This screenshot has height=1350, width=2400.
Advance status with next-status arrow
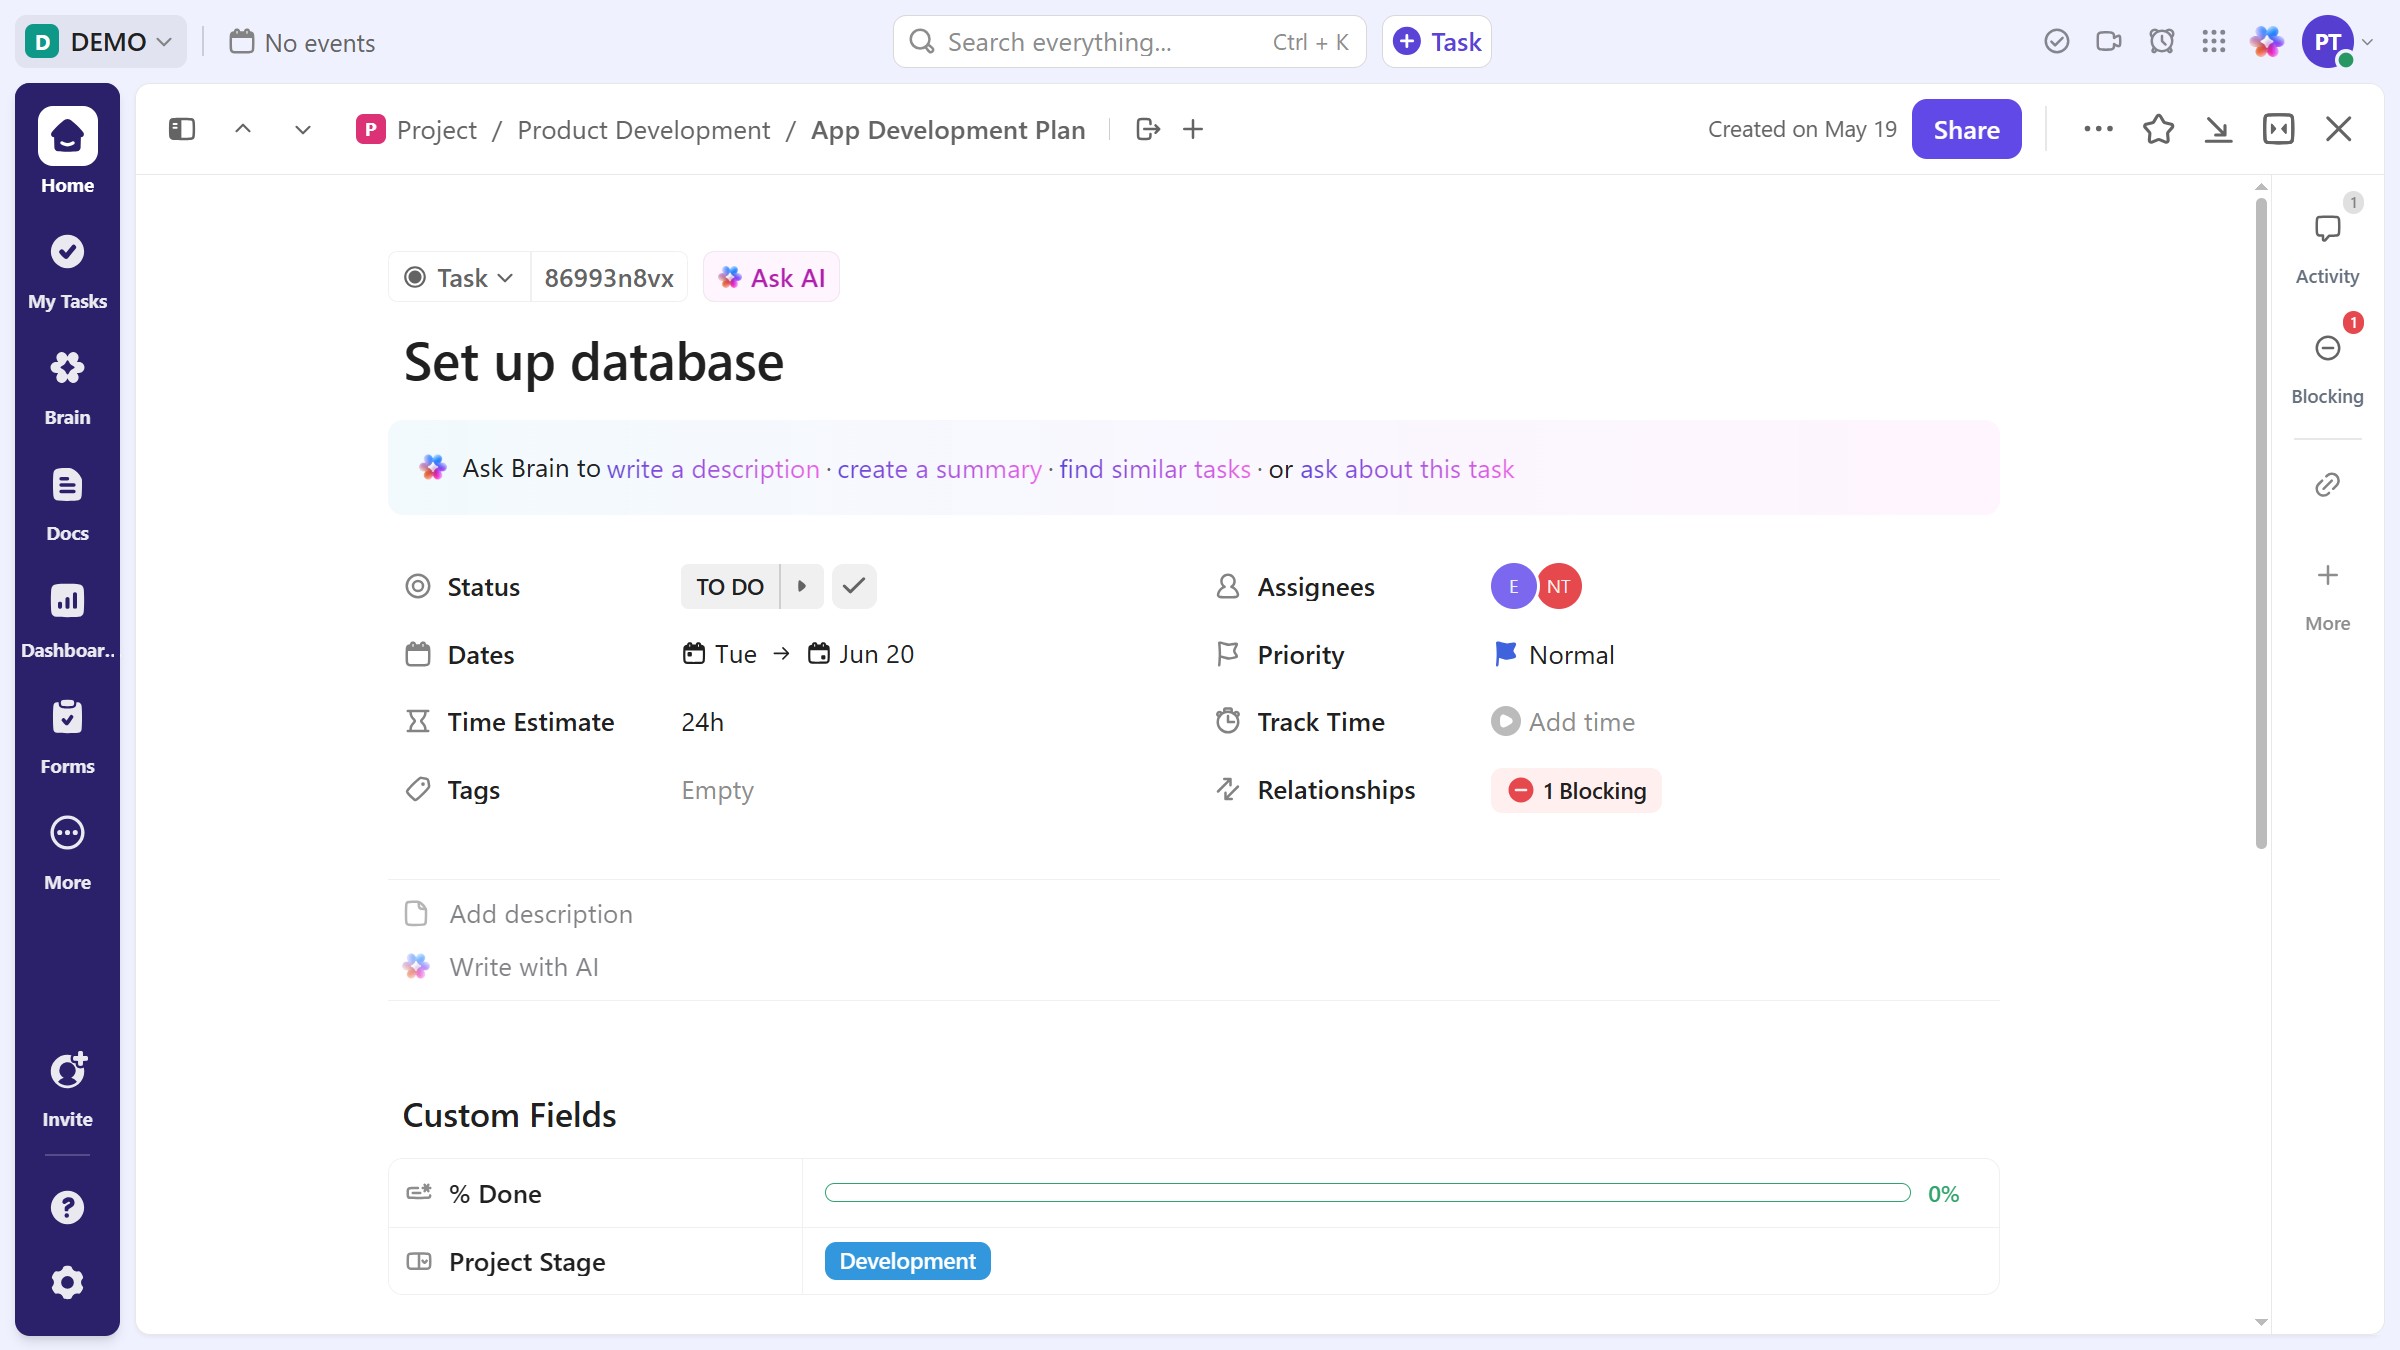pyautogui.click(x=802, y=587)
